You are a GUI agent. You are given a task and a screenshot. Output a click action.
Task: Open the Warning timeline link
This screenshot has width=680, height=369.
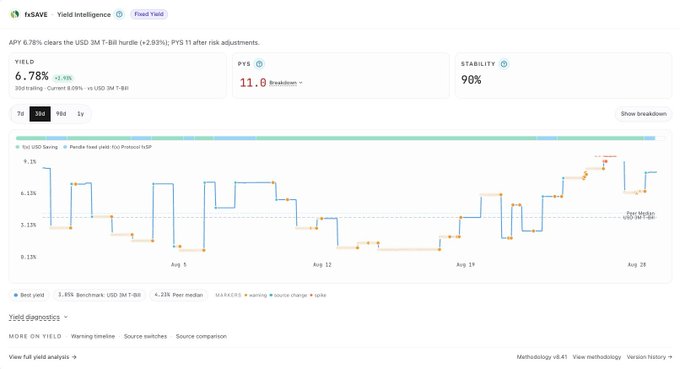(x=93, y=336)
